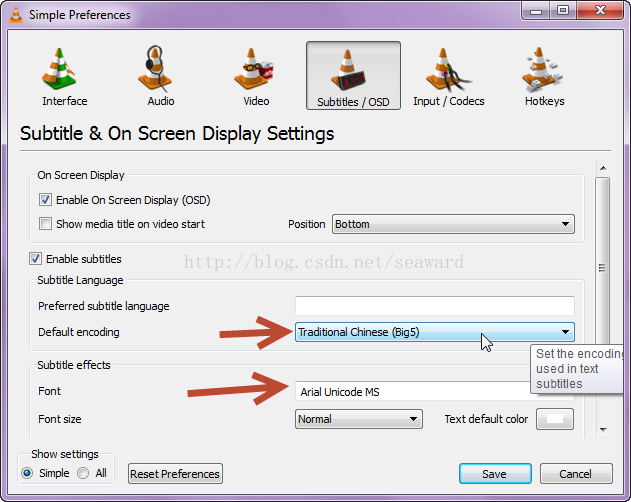Click the VLC cone icon in title bar
Screen dimensions: 631x502
pos(16,15)
